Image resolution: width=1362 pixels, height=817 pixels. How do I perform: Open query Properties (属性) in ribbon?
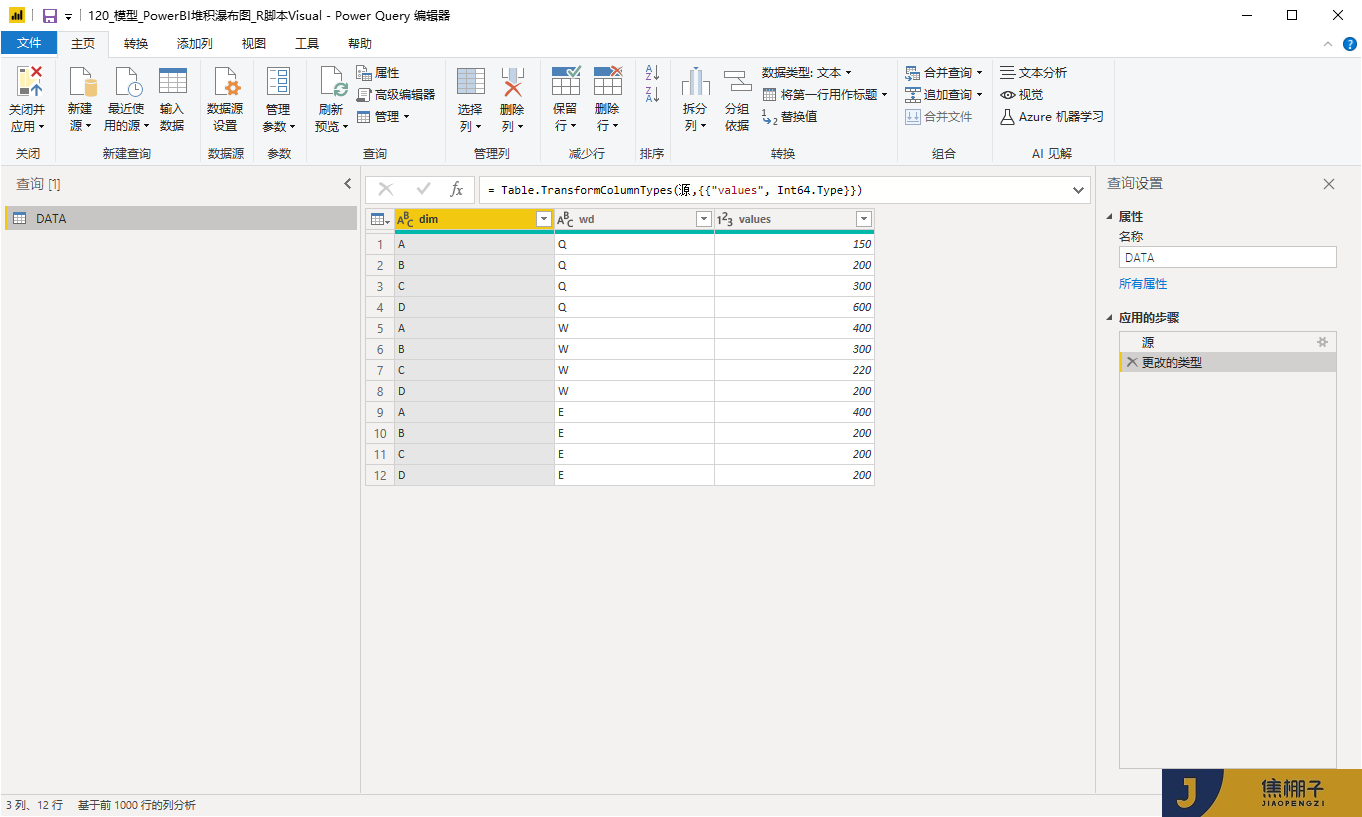(x=378, y=73)
